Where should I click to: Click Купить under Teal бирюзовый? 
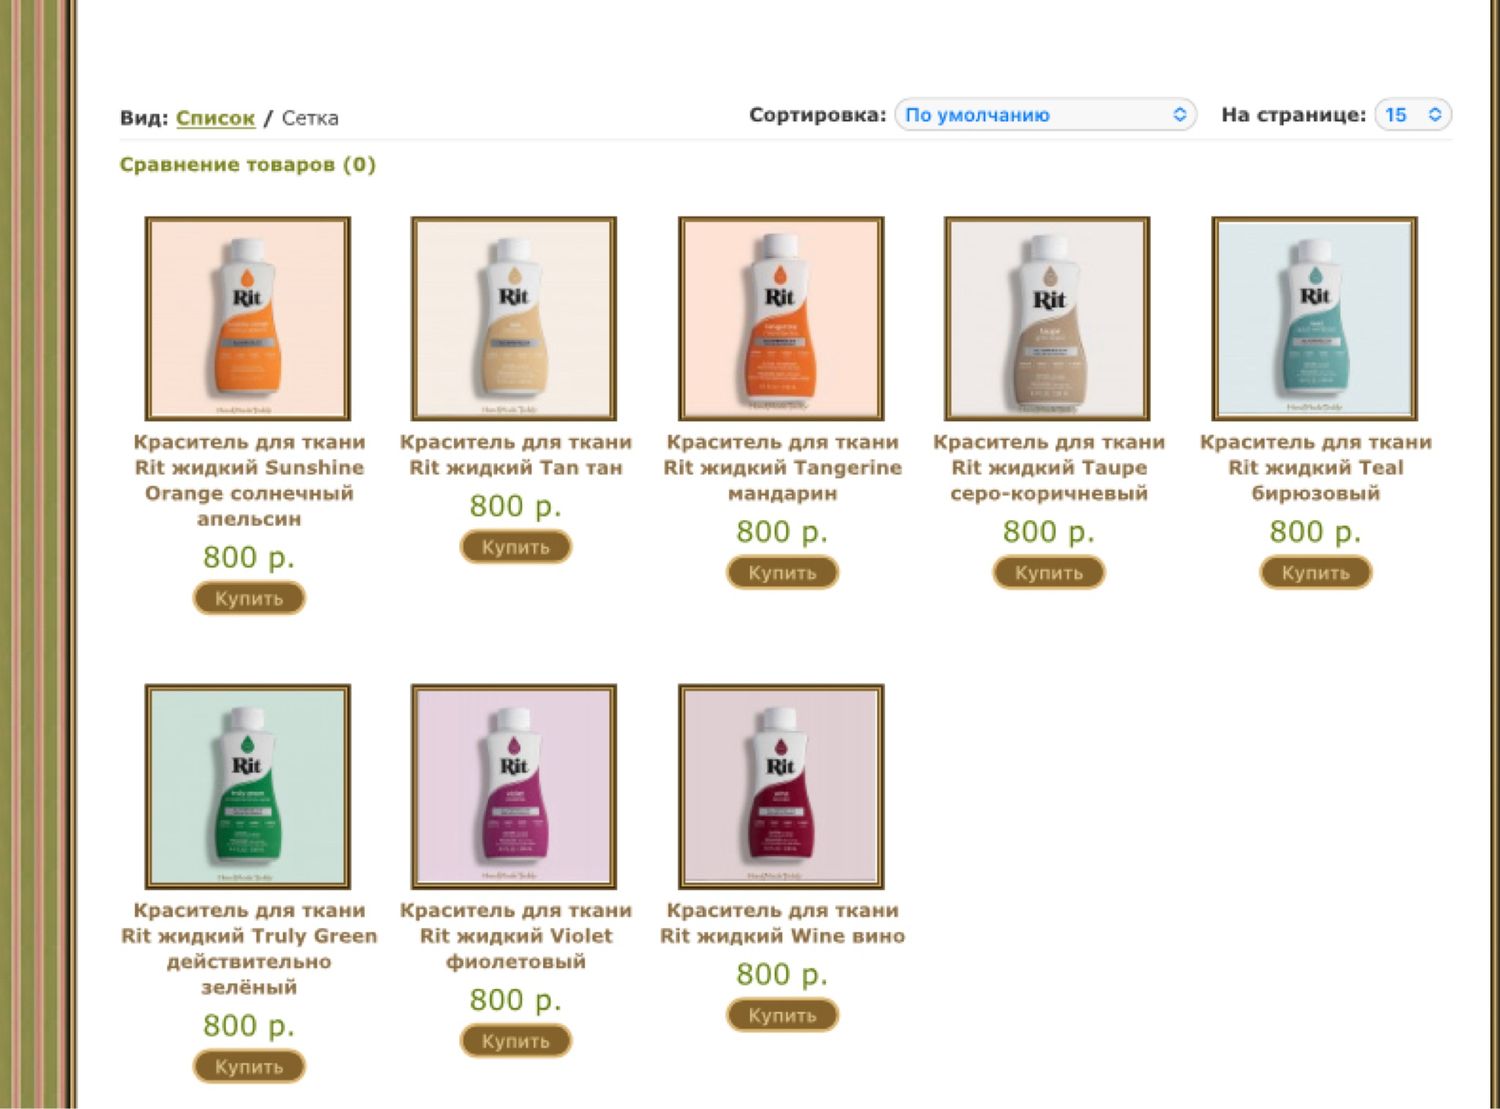pyautogui.click(x=1316, y=573)
